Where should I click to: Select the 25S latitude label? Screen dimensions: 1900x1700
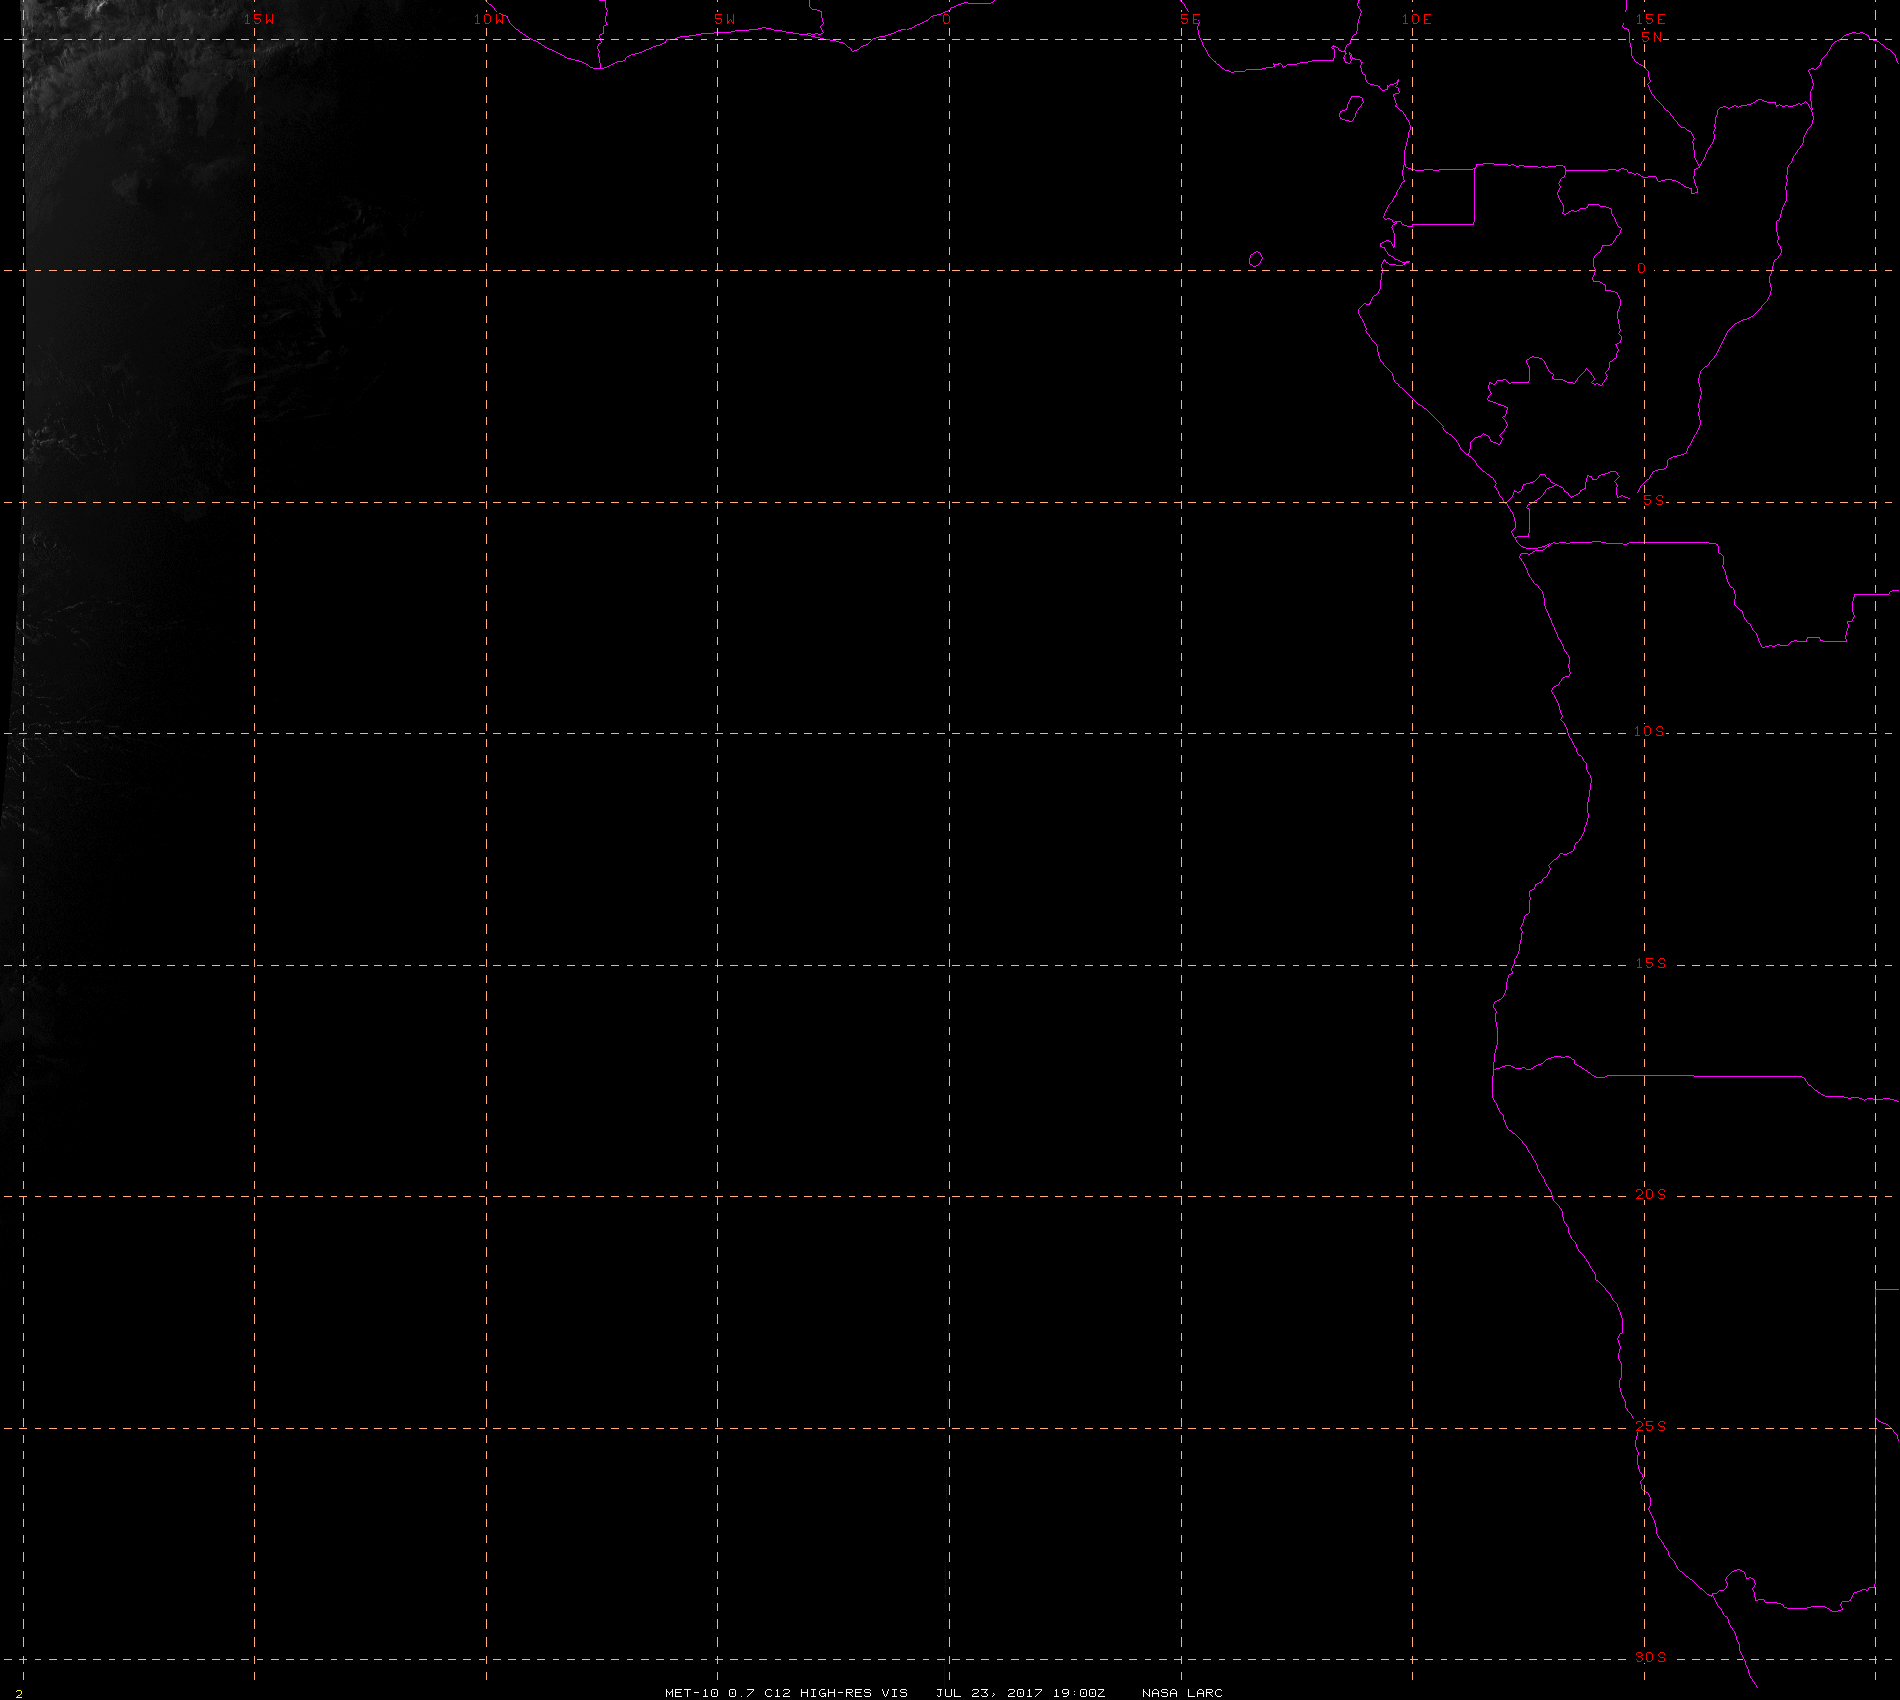1651,1426
